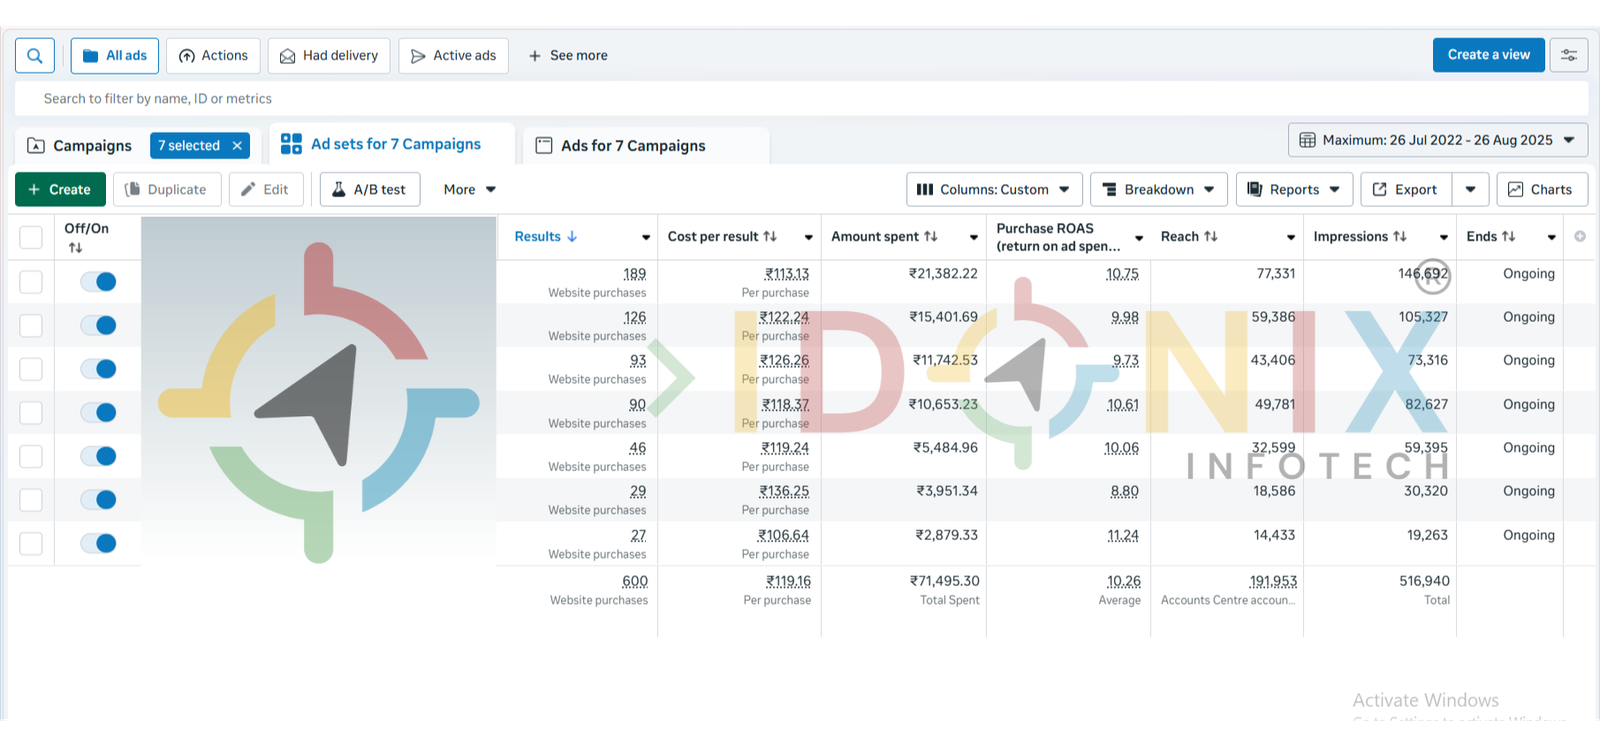Open the filter settings sliders icon
The width and height of the screenshot is (1600, 747).
tap(1568, 56)
